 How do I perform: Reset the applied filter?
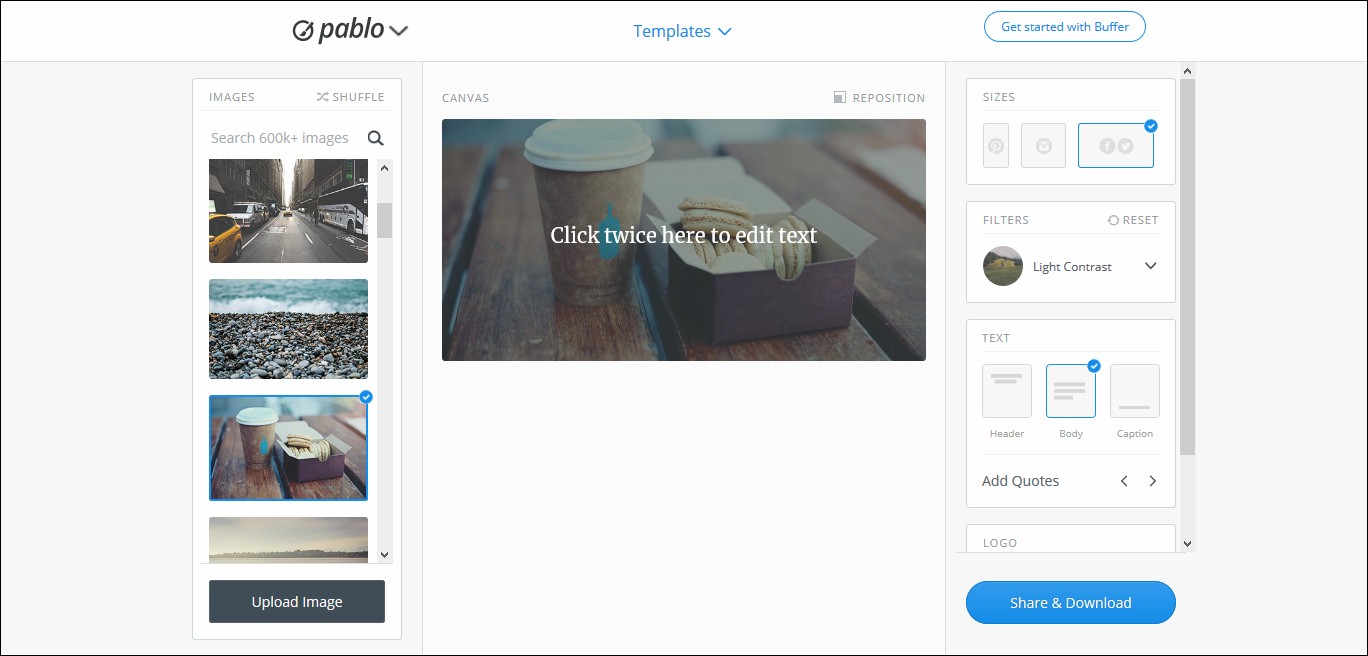[1132, 220]
